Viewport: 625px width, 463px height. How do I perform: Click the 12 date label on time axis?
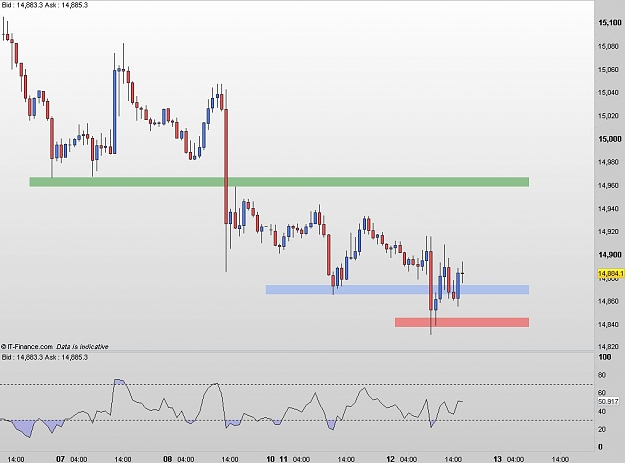(x=391, y=459)
